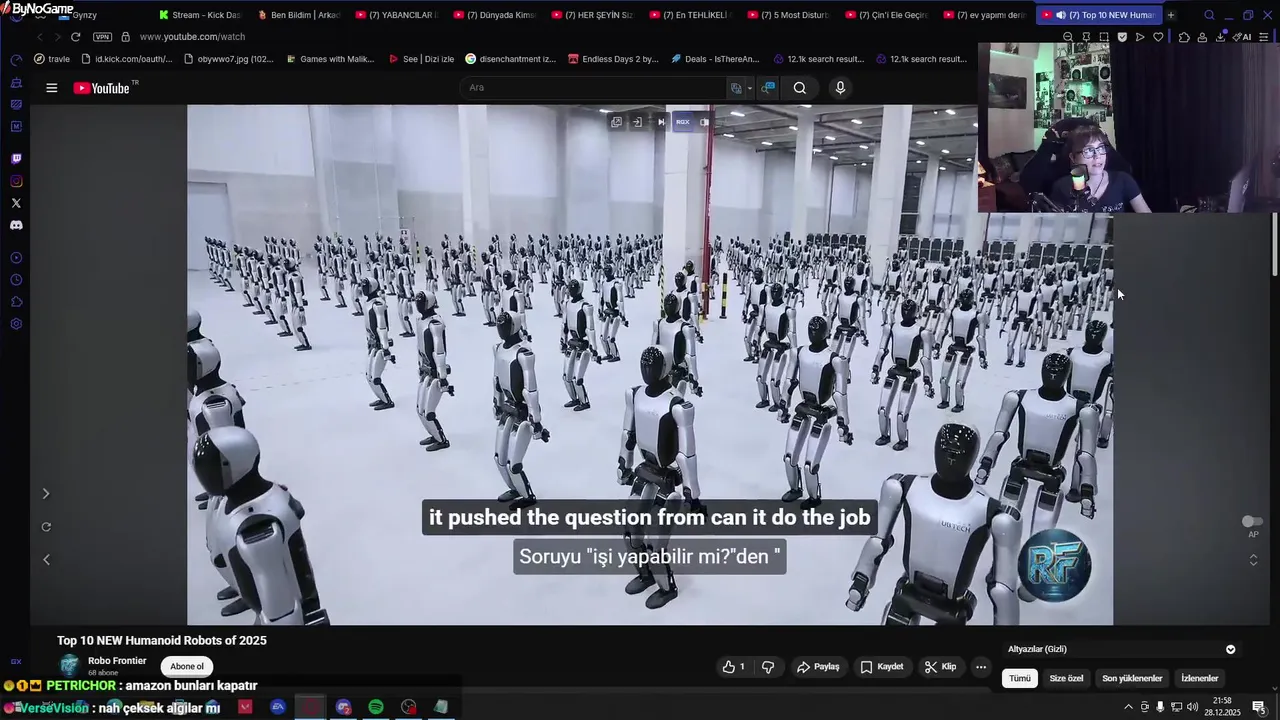
Task: Open the search icon in the tab bar
Action: coord(1209,15)
